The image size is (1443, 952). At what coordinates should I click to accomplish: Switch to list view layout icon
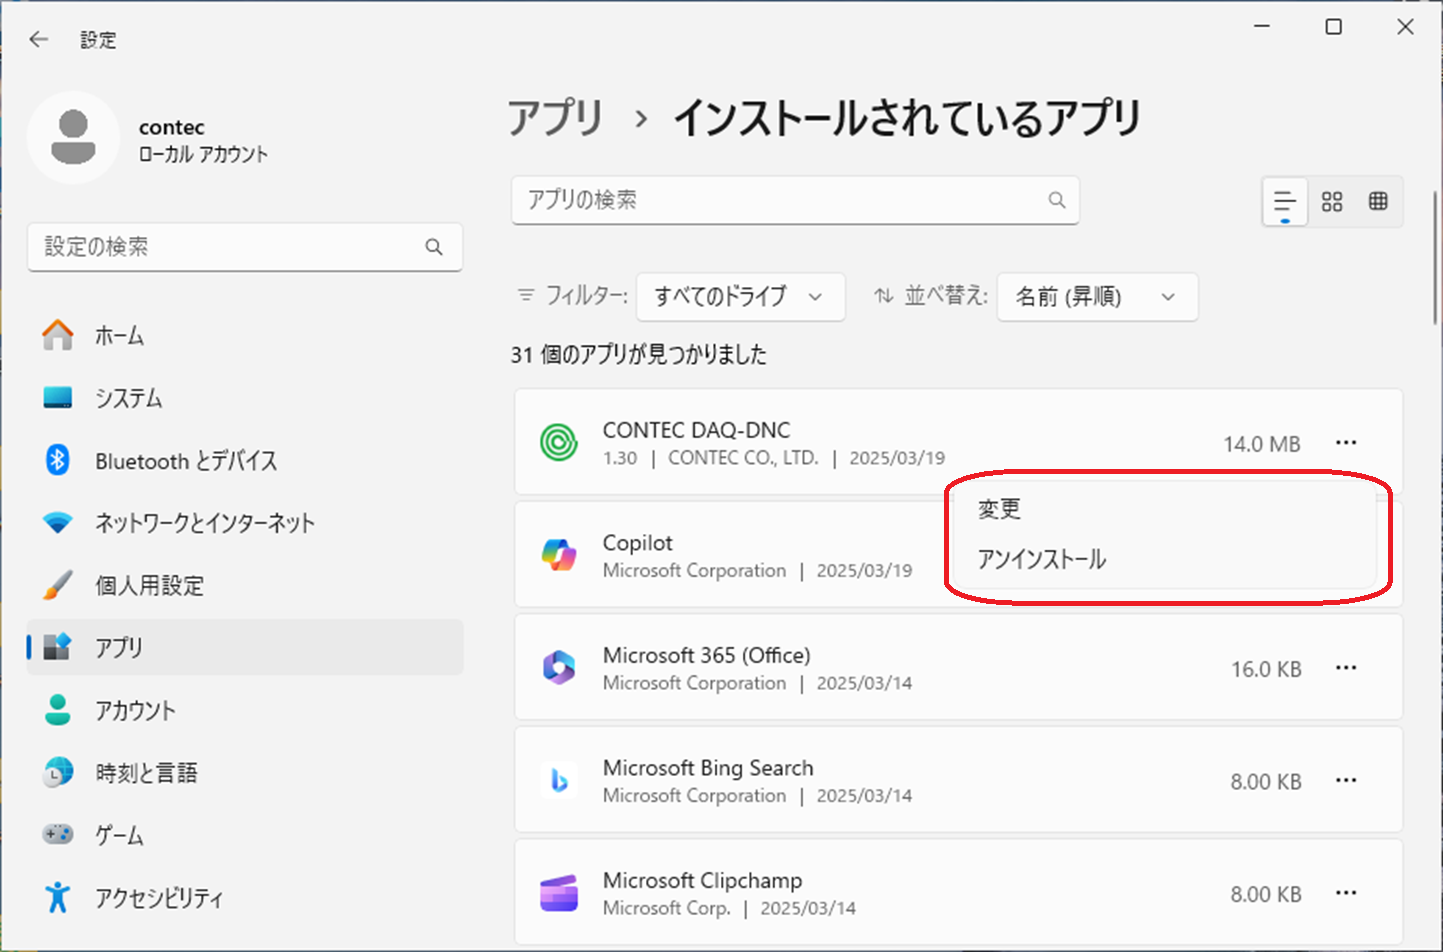(1285, 202)
